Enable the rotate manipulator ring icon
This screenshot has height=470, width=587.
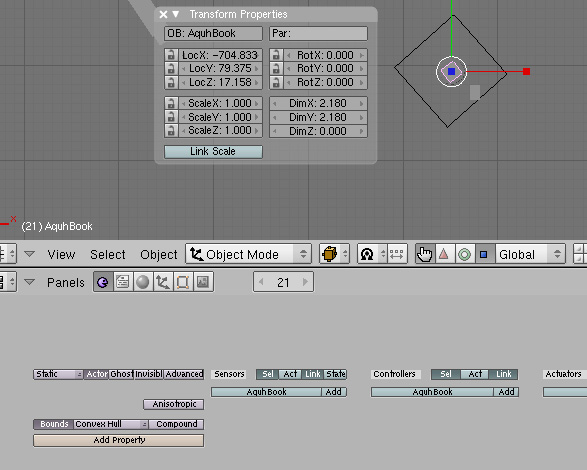(465, 254)
